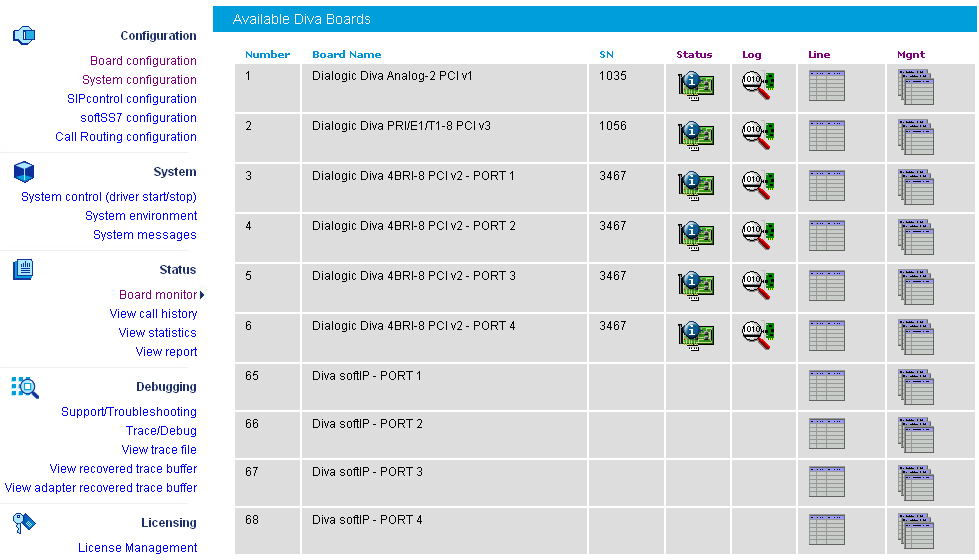Screen dimensions: 979x560
Task: Click the Board Name column header
Action: [x=346, y=54]
